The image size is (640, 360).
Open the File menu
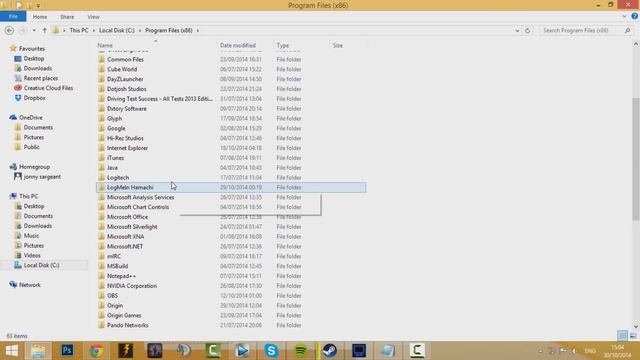click(13, 17)
